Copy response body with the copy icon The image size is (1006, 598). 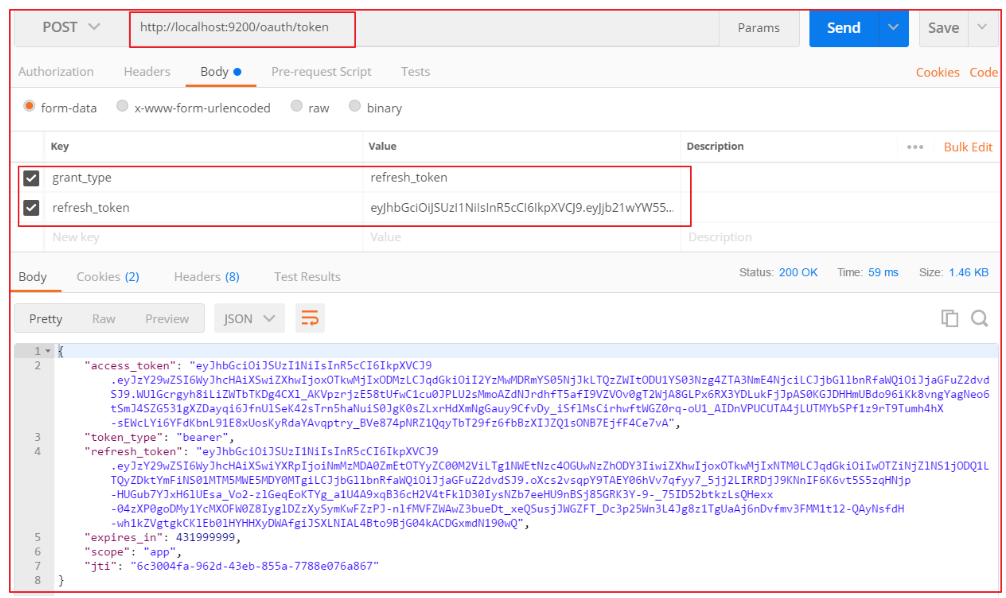tap(950, 318)
